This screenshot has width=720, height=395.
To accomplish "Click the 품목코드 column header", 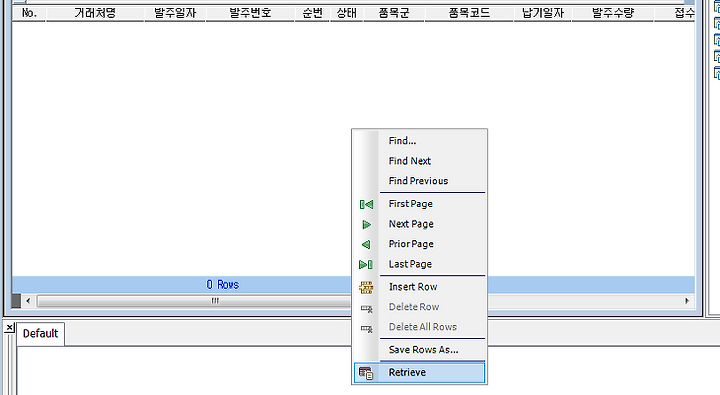I will (x=469, y=13).
